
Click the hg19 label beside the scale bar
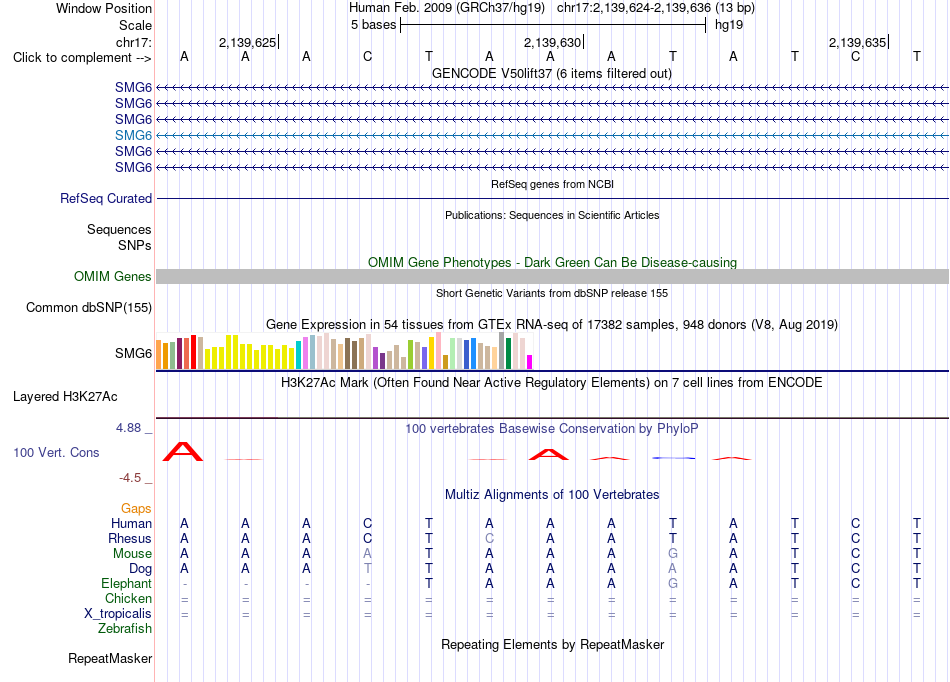pyautogui.click(x=729, y=25)
